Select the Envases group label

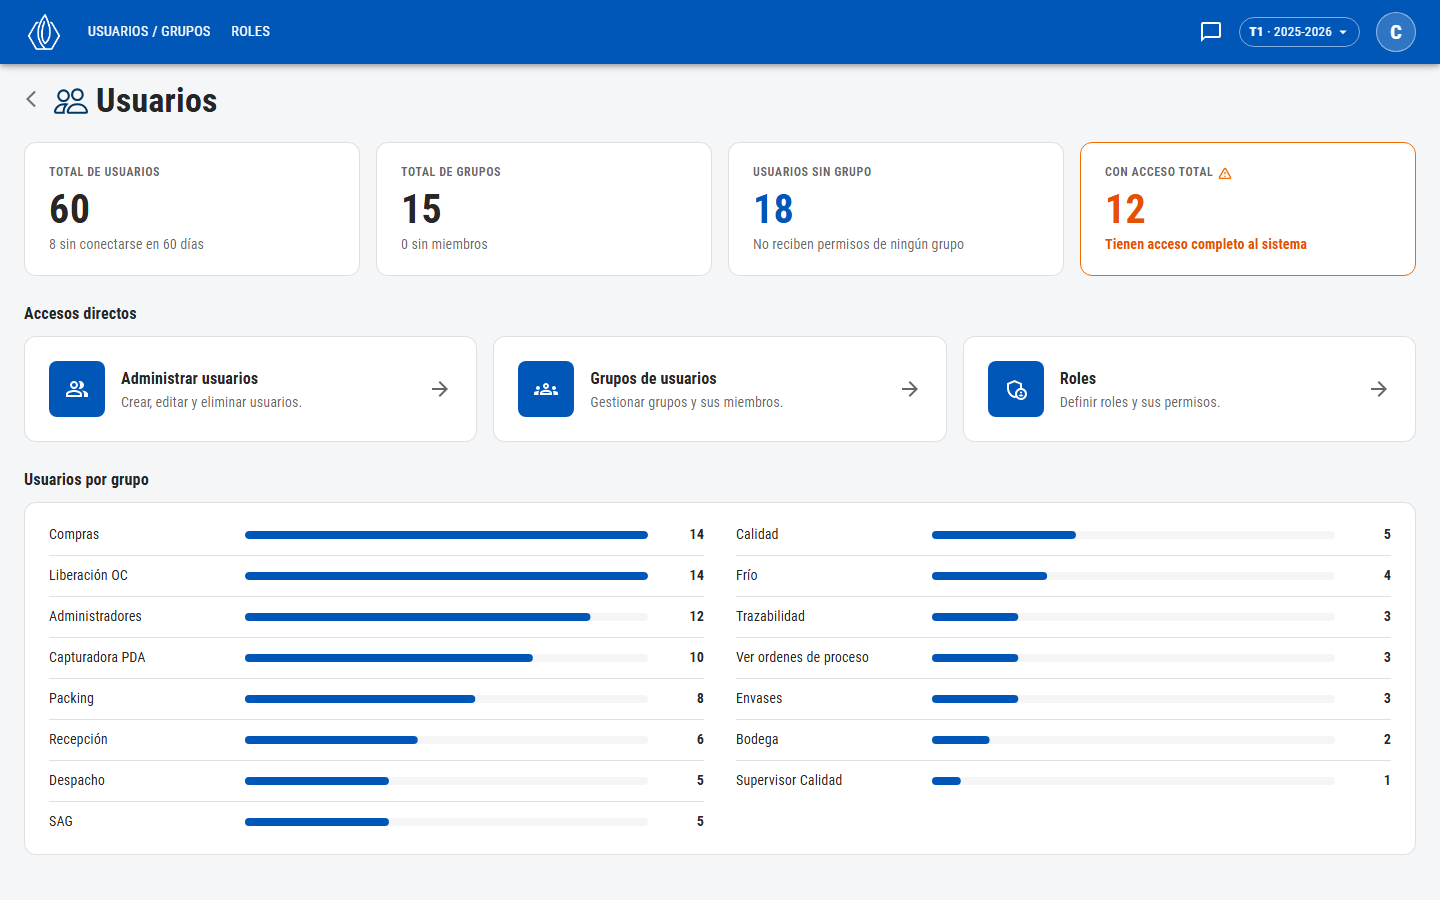point(759,698)
